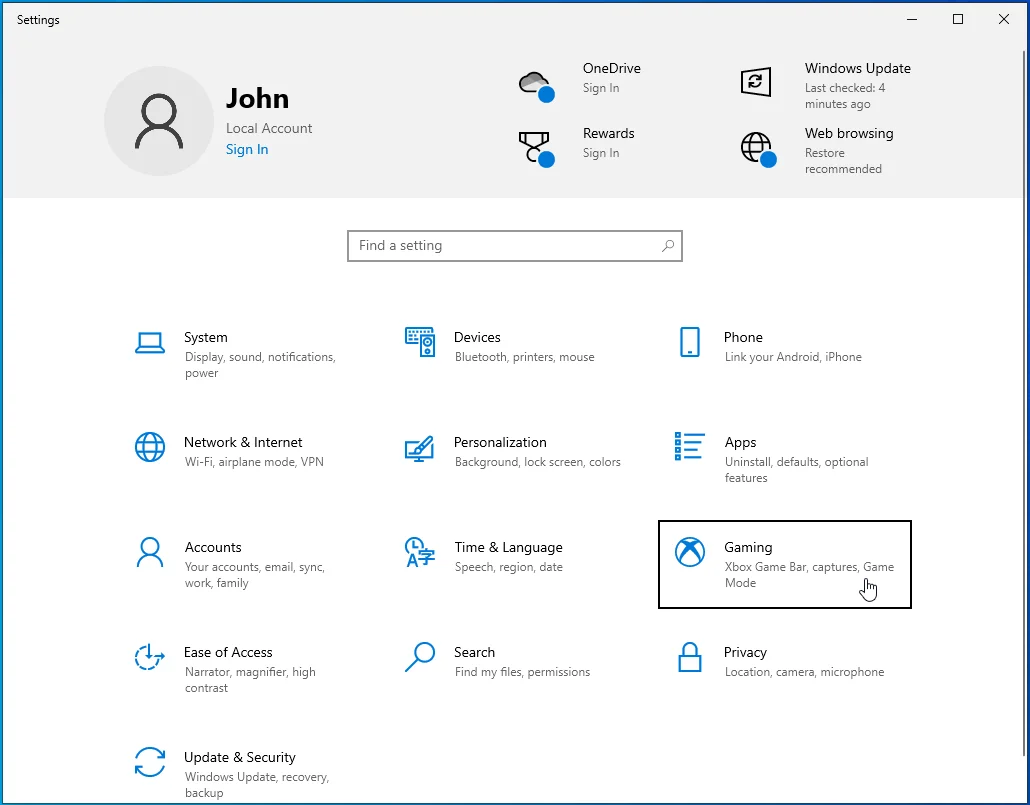This screenshot has height=805, width=1030.
Task: Click the OneDrive cloud icon
Action: click(x=537, y=87)
